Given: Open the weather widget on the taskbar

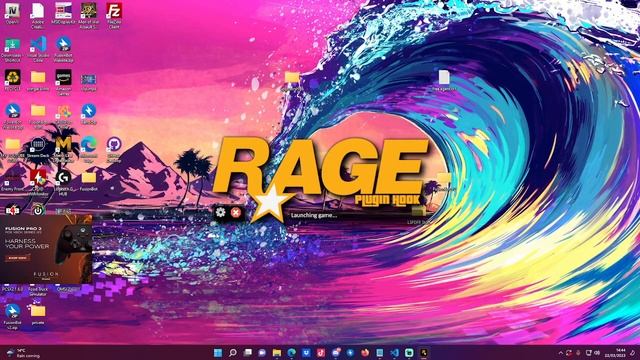Looking at the screenshot, I should click(24, 353).
